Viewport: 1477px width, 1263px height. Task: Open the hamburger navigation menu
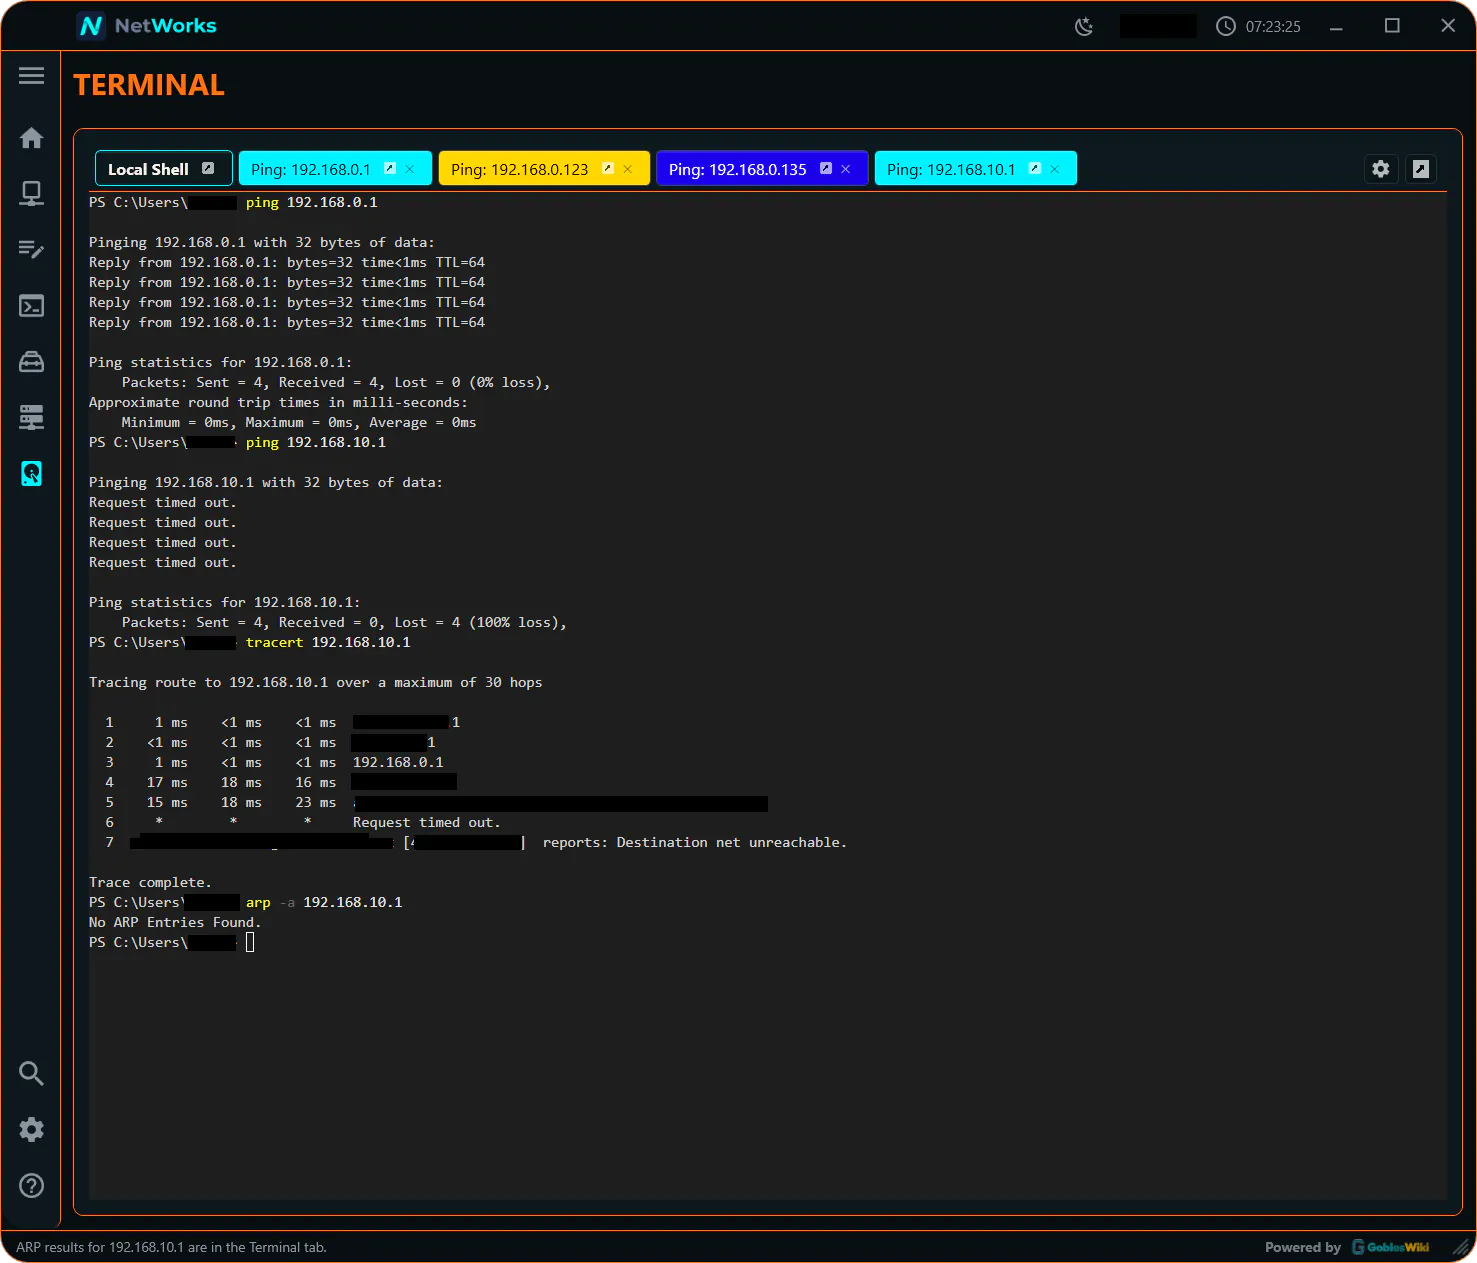31,76
